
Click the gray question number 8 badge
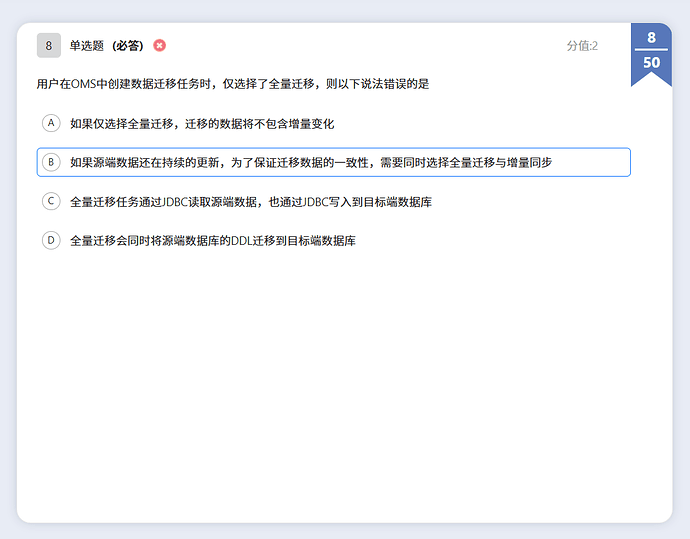pos(48,45)
